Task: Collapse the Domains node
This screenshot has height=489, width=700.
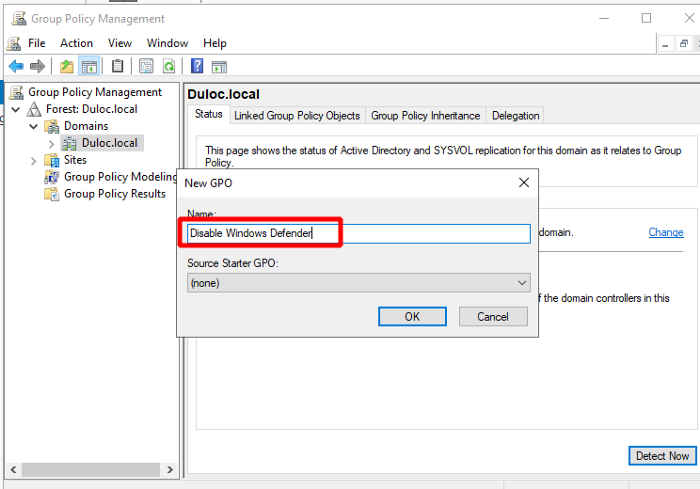Action: click(33, 126)
